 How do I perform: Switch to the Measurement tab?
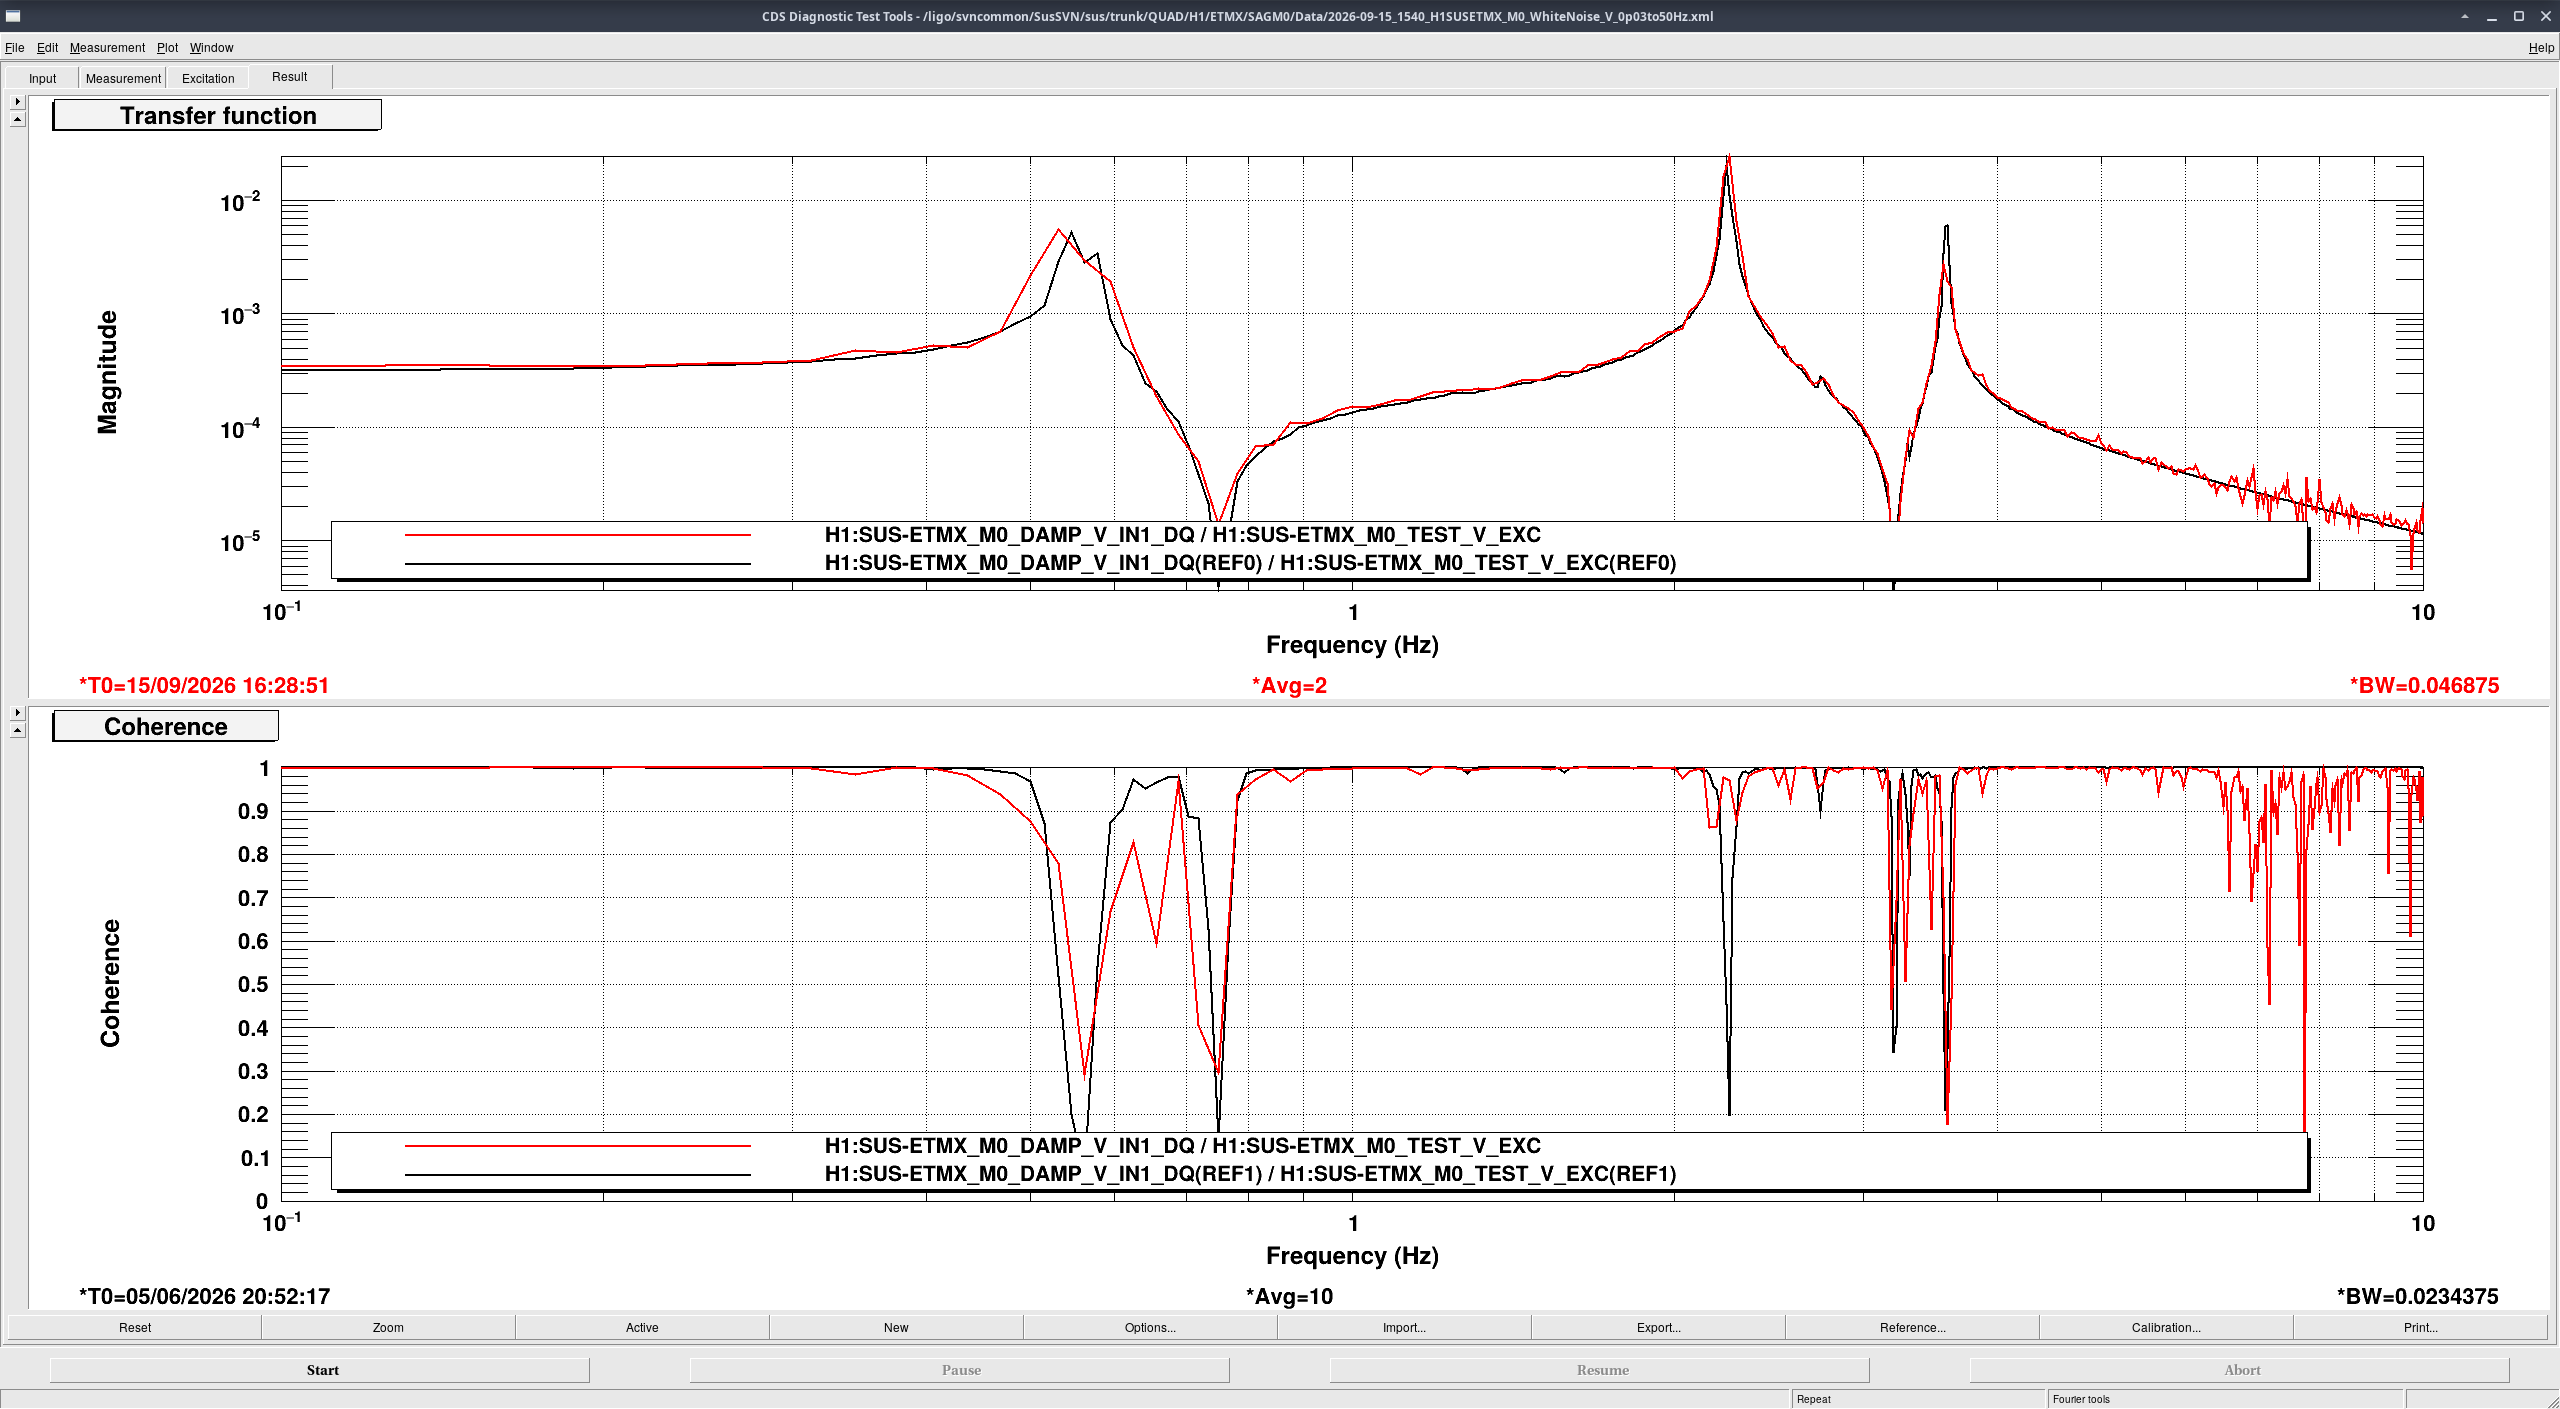[123, 78]
